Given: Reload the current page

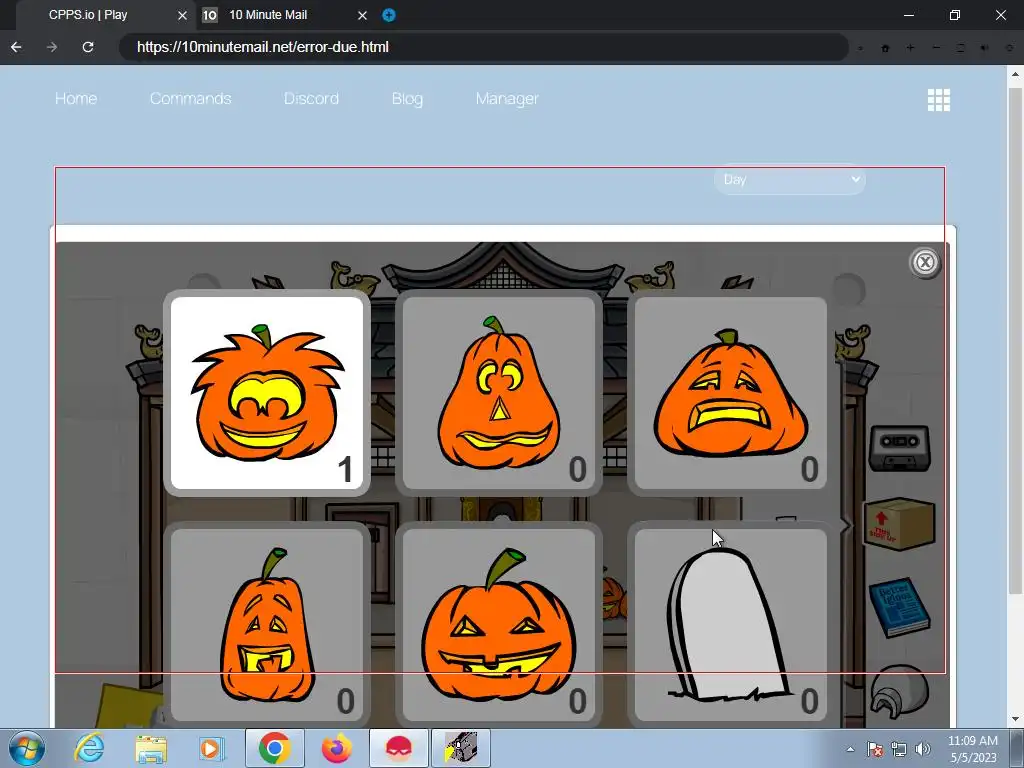Looking at the screenshot, I should click(x=88, y=47).
